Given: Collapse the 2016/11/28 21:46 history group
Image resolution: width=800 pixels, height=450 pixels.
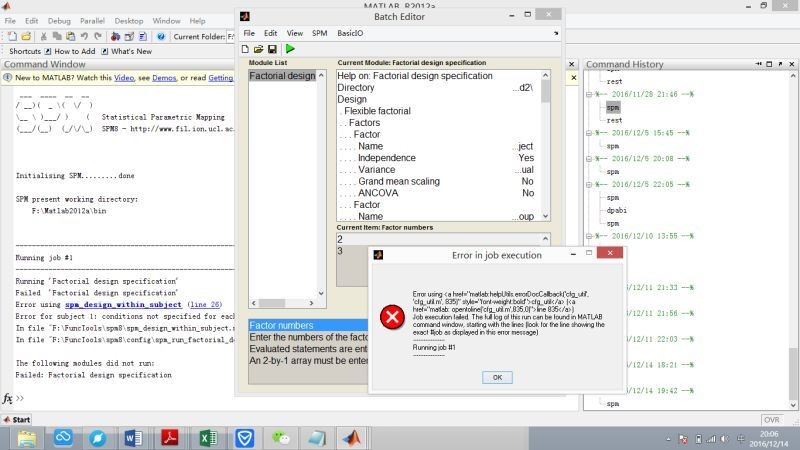Looking at the screenshot, I should (589, 94).
